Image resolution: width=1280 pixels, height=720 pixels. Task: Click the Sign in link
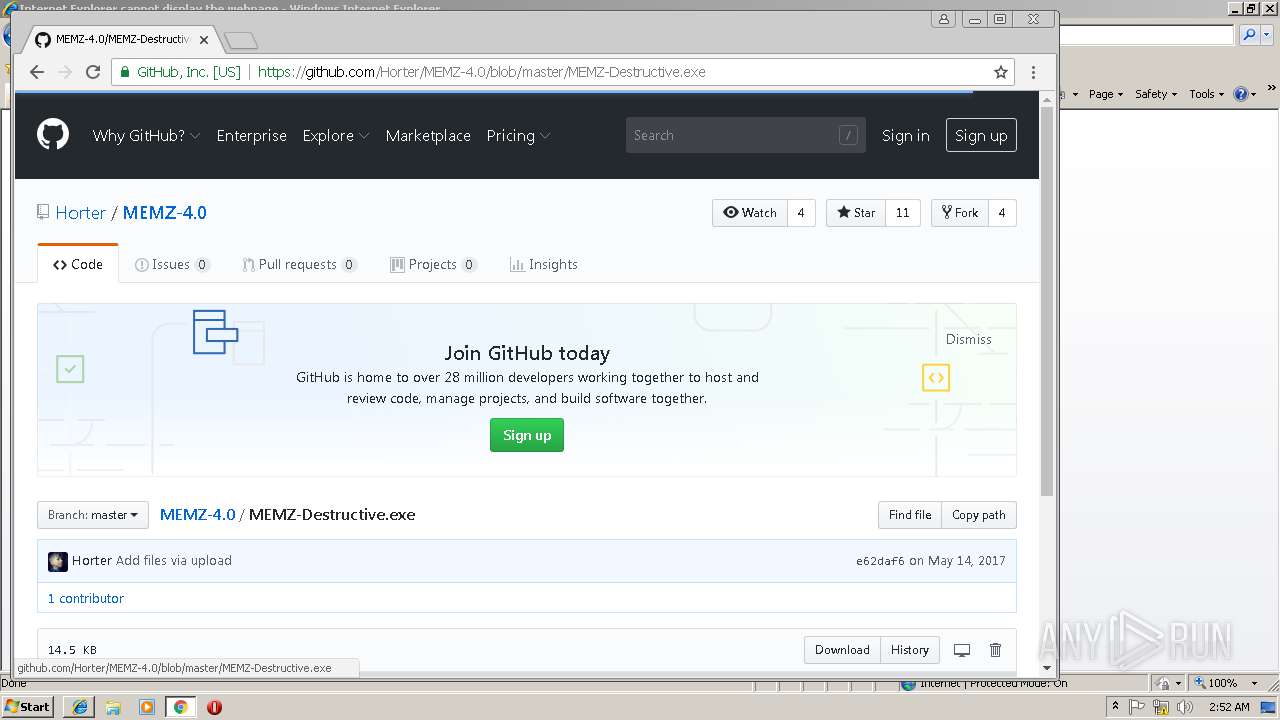click(906, 136)
